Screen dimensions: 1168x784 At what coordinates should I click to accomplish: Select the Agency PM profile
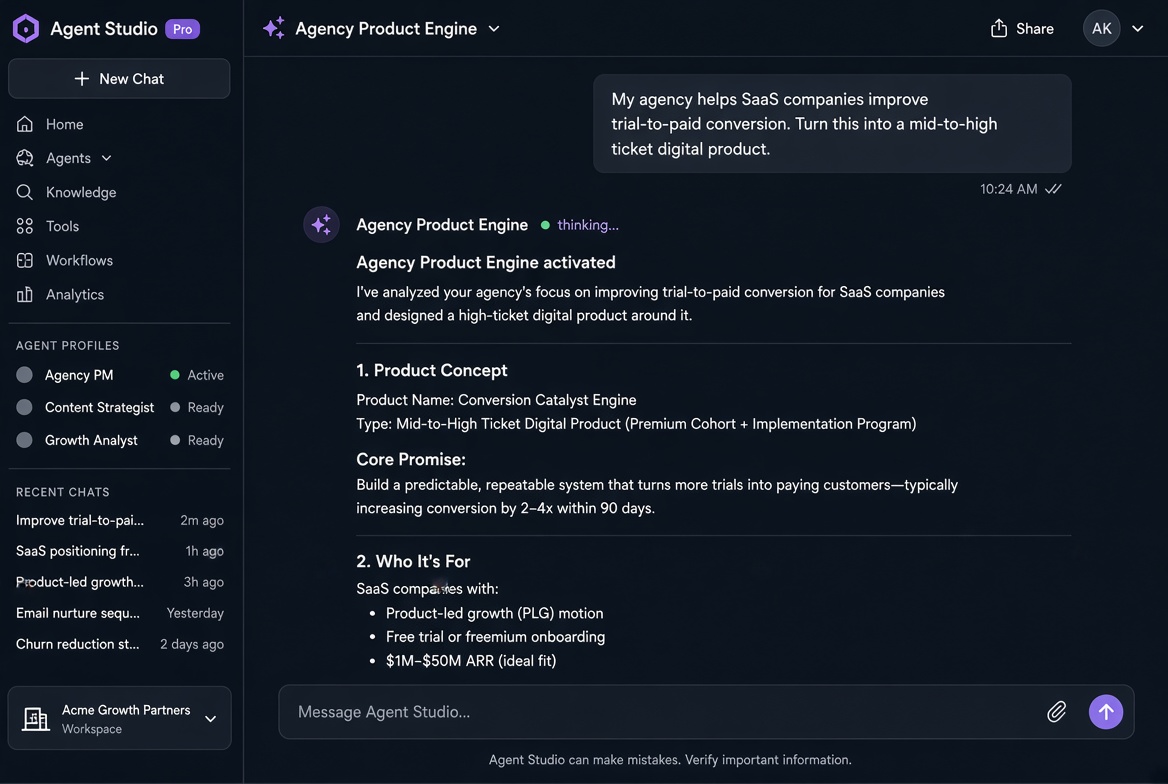119,375
